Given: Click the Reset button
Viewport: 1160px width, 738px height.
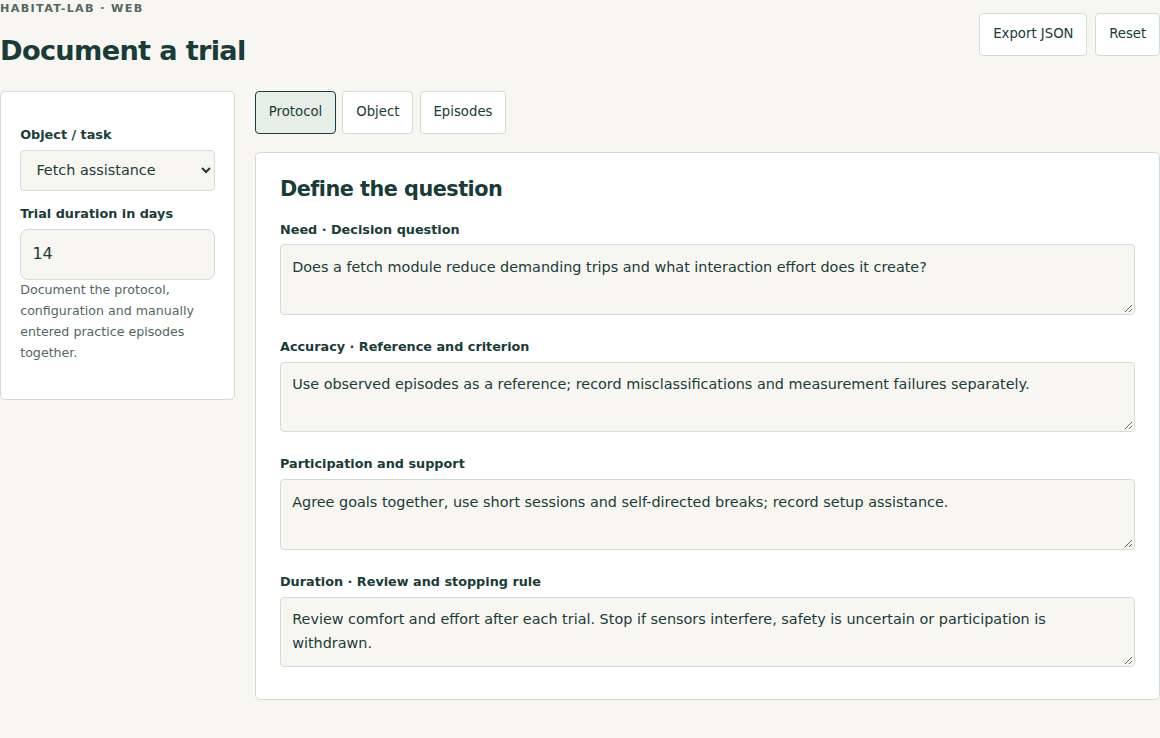Looking at the screenshot, I should point(1127,34).
